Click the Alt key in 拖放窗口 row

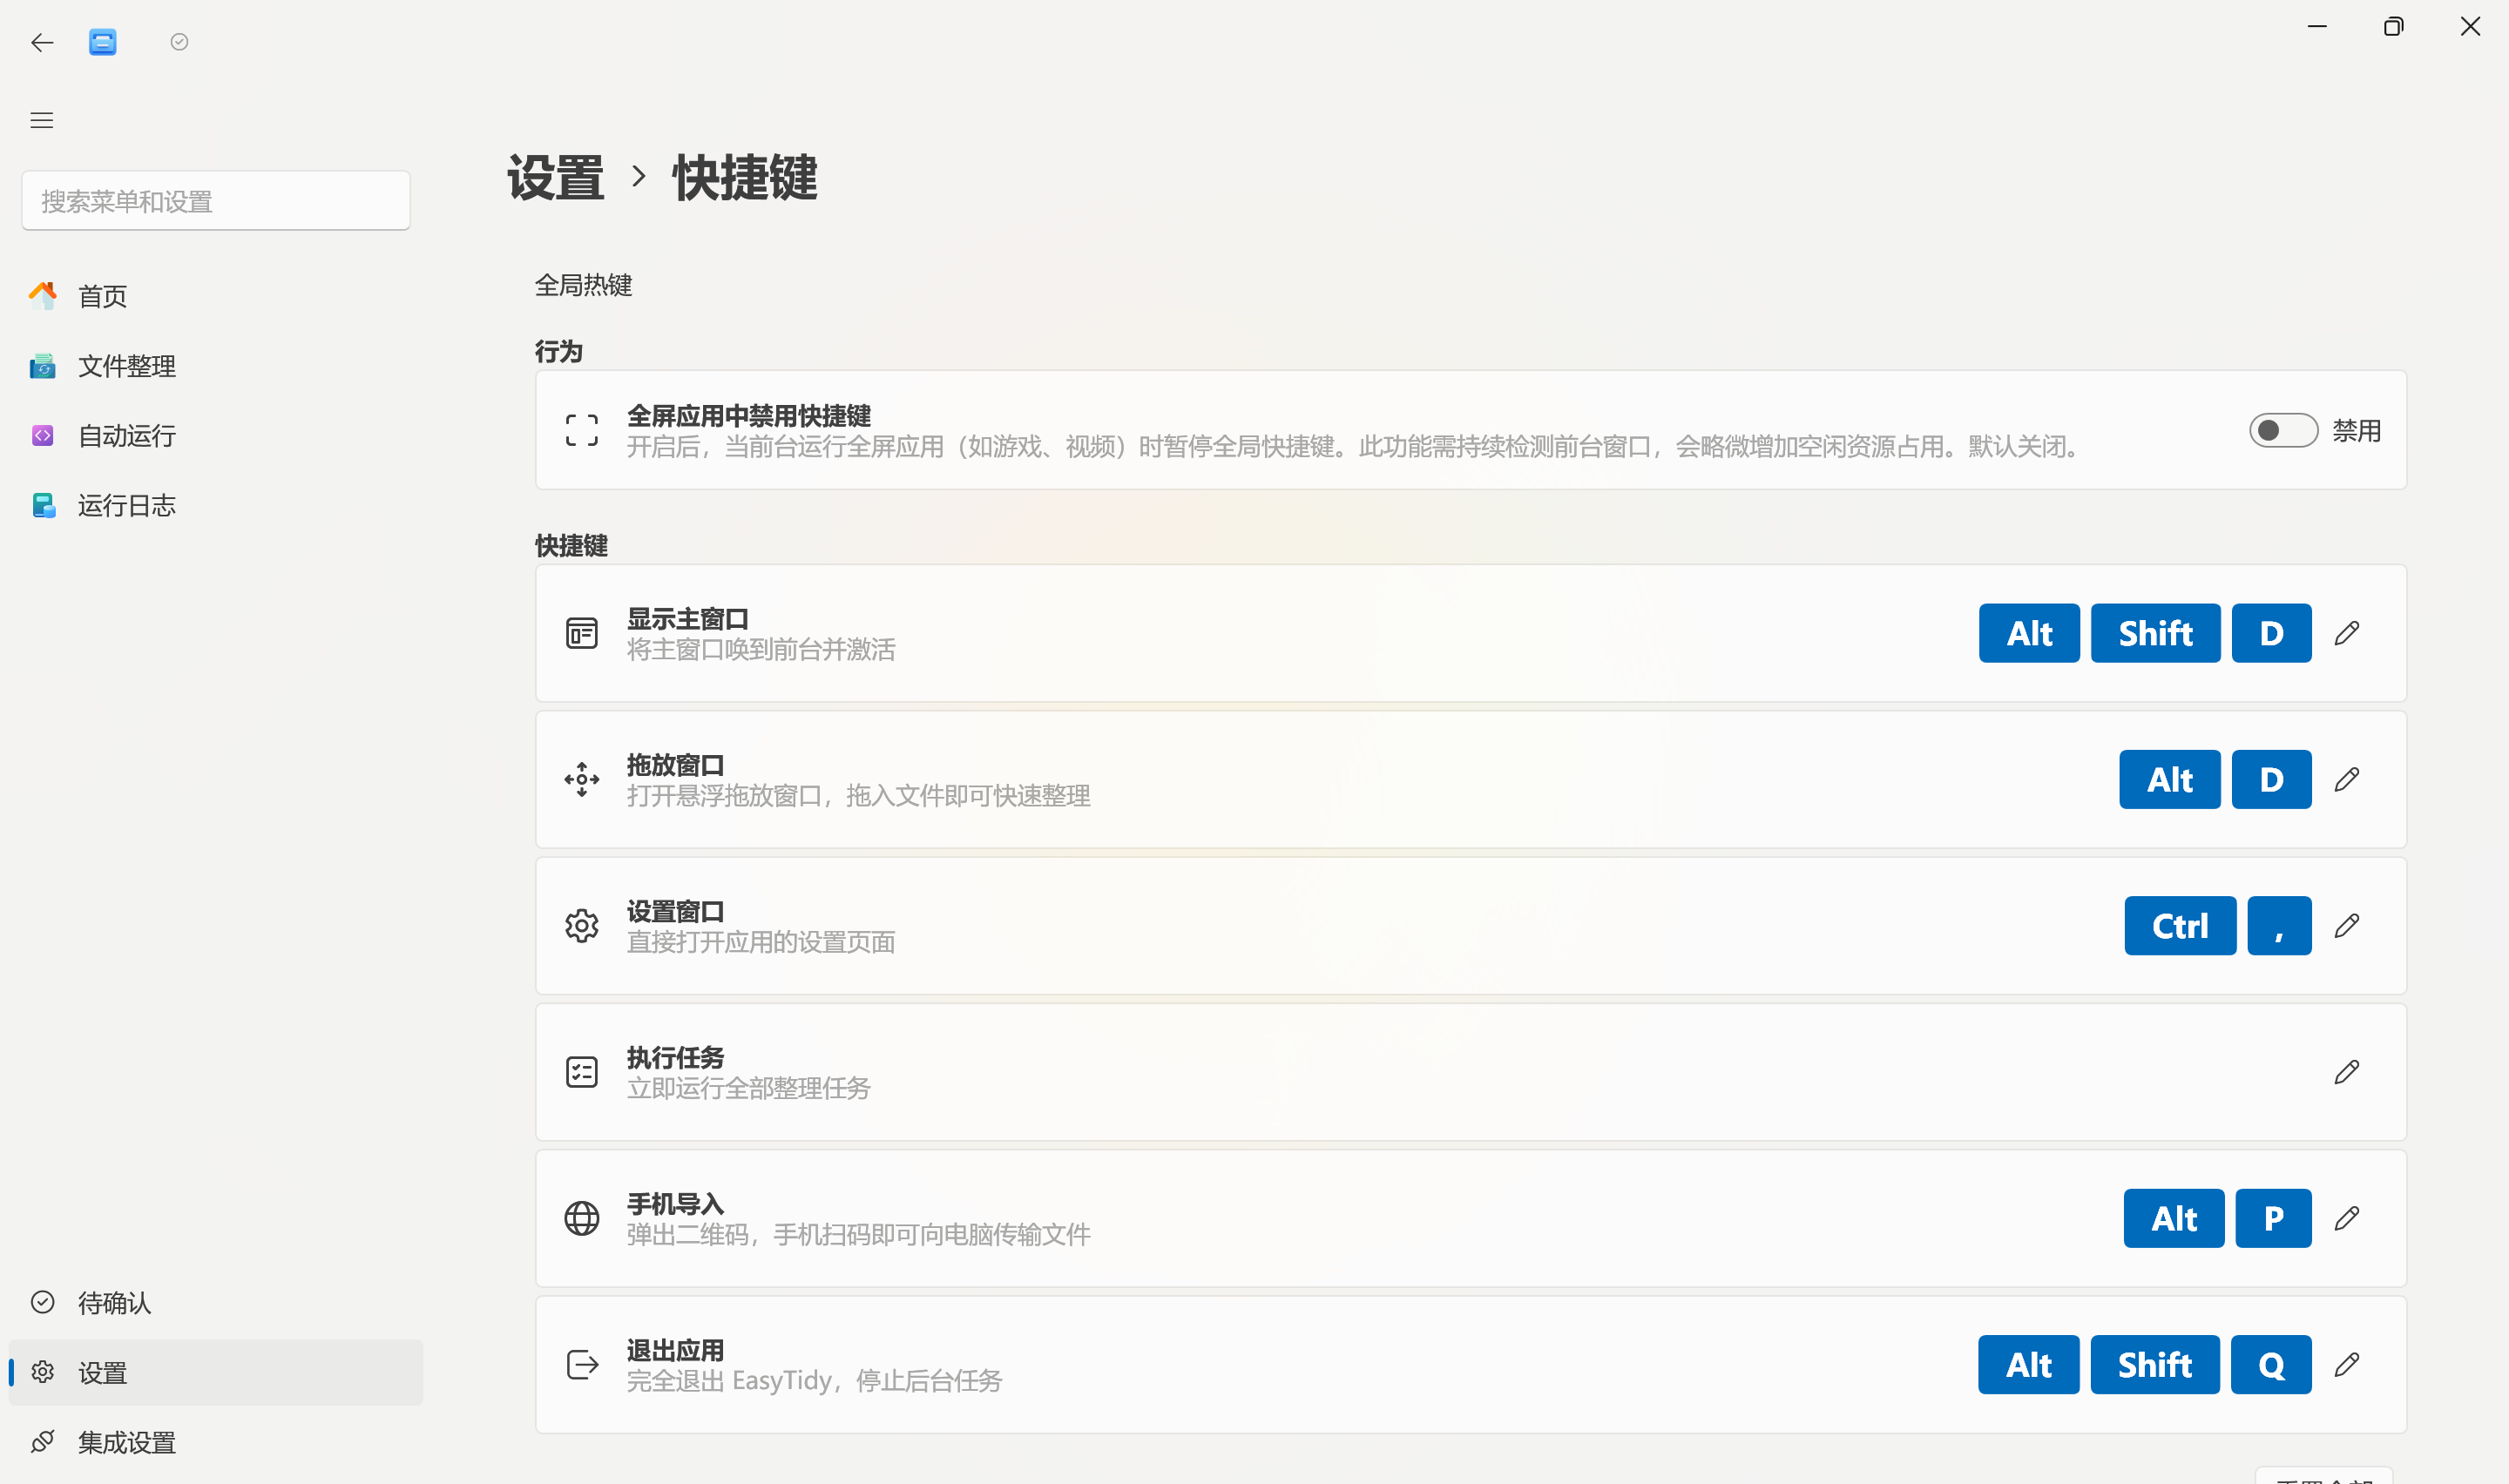point(2170,780)
